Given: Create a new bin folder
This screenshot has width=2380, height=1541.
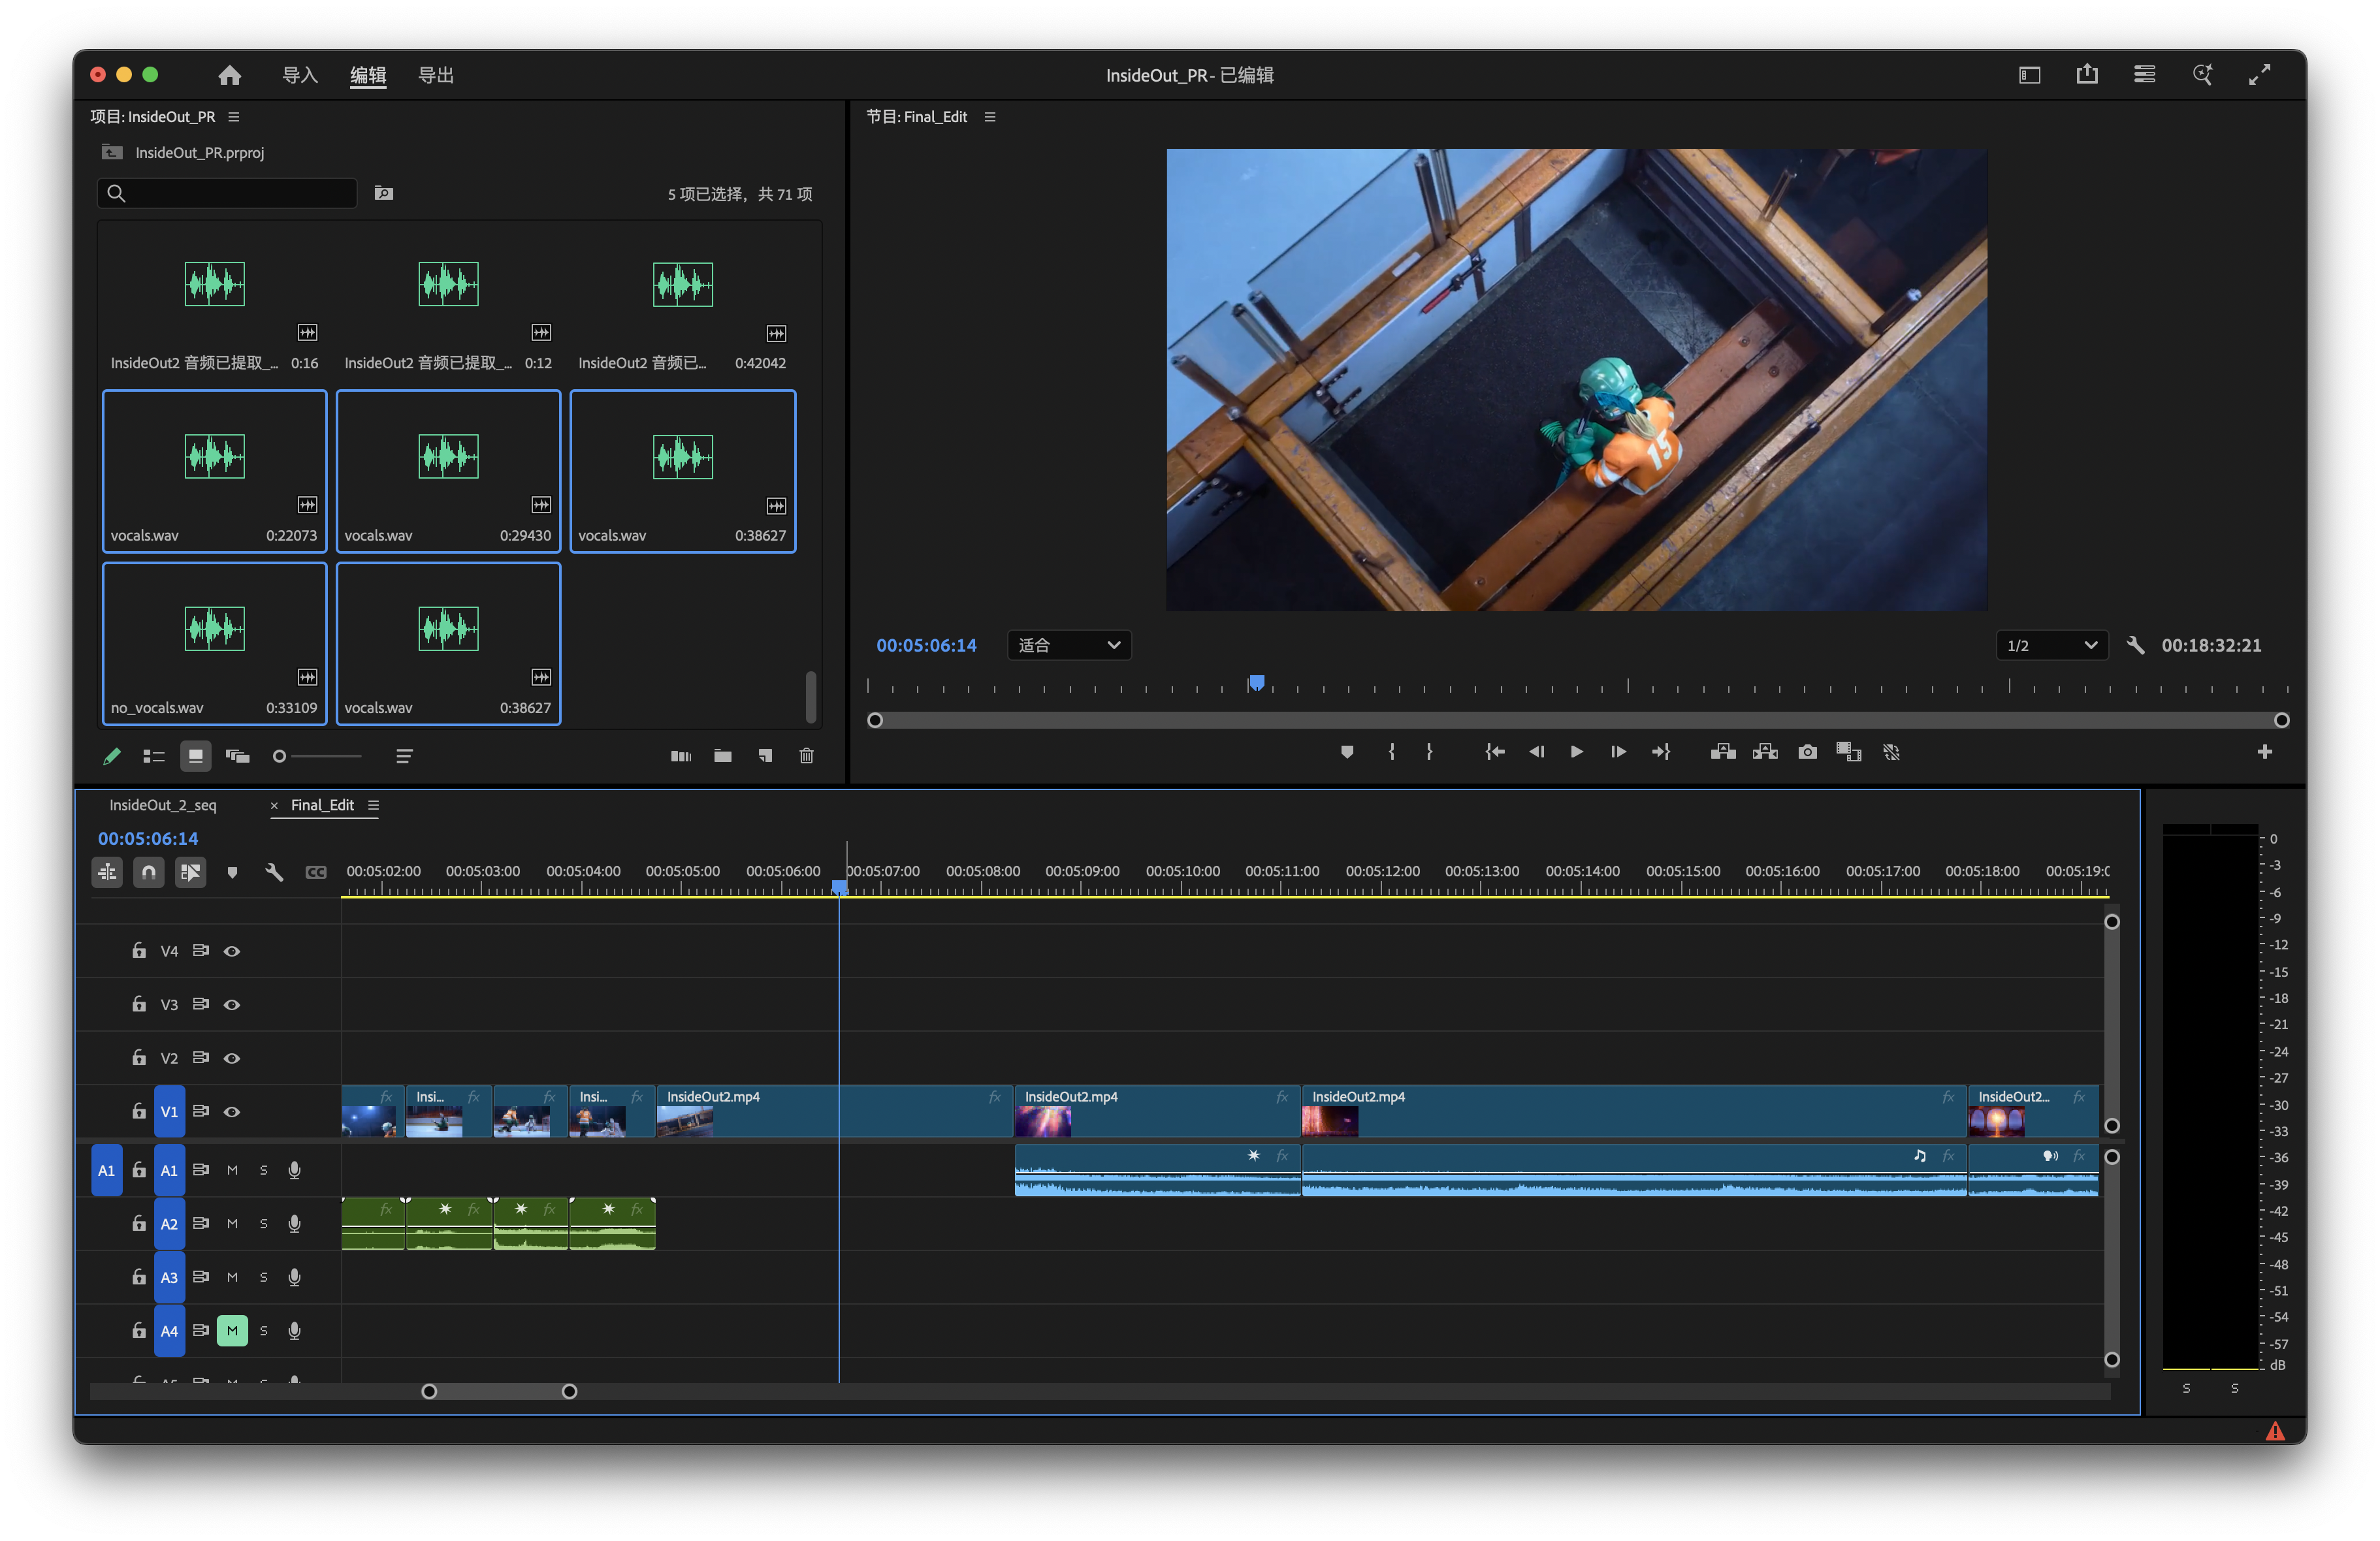Looking at the screenshot, I should pos(723,756).
